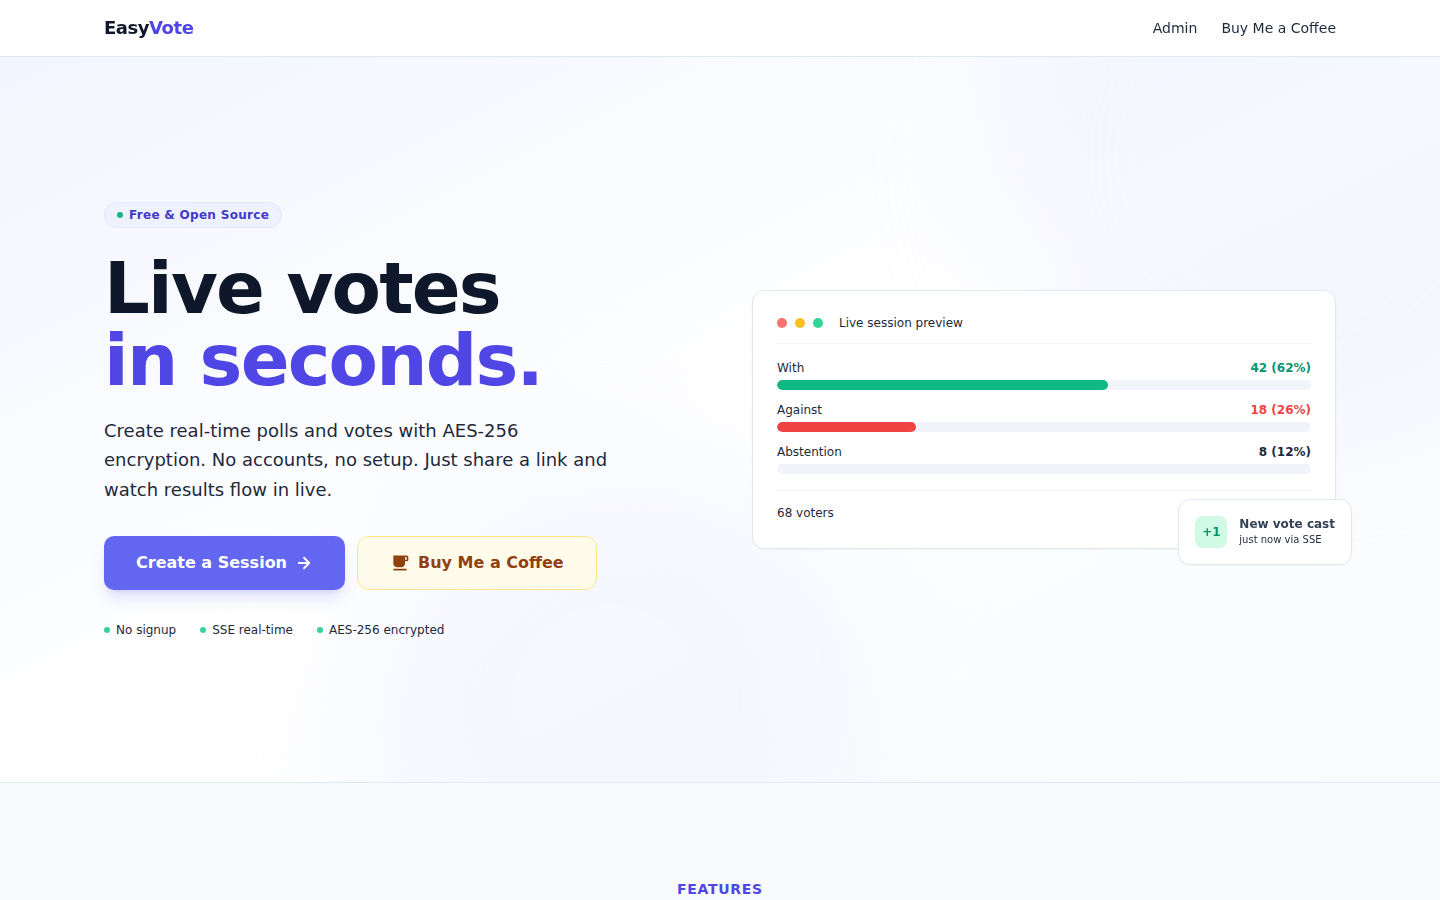Click the New vote cast notification
This screenshot has width=1440, height=900.
tap(1265, 532)
